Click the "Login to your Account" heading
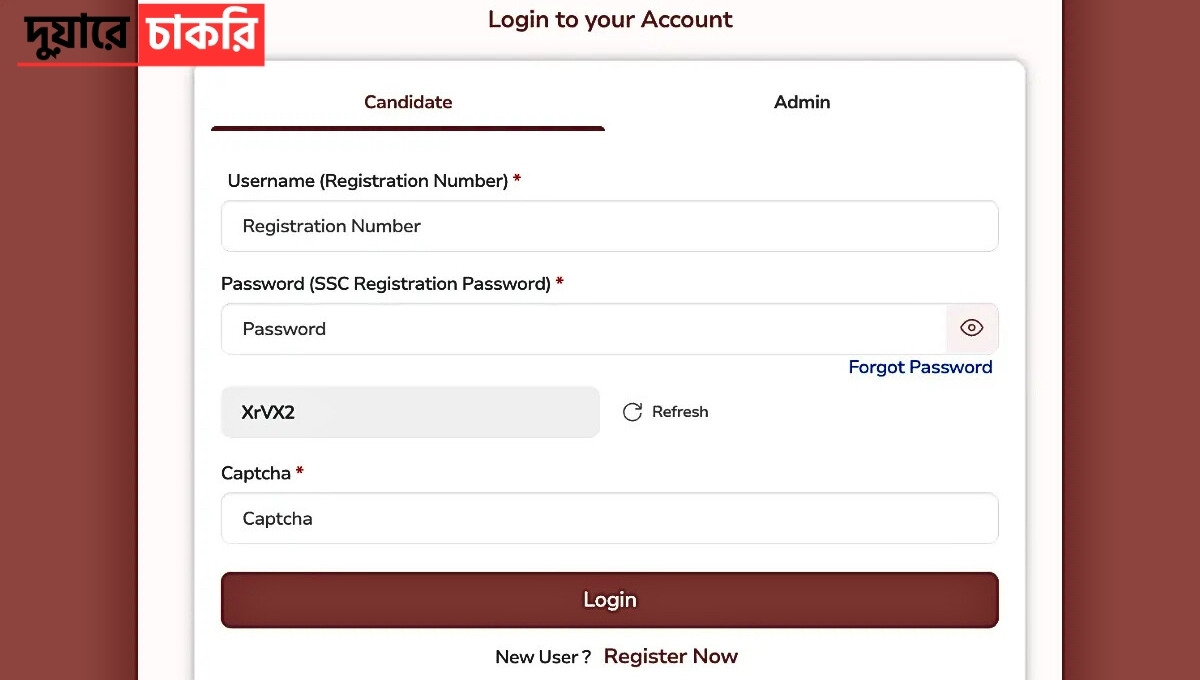This screenshot has height=680, width=1200. coord(610,19)
